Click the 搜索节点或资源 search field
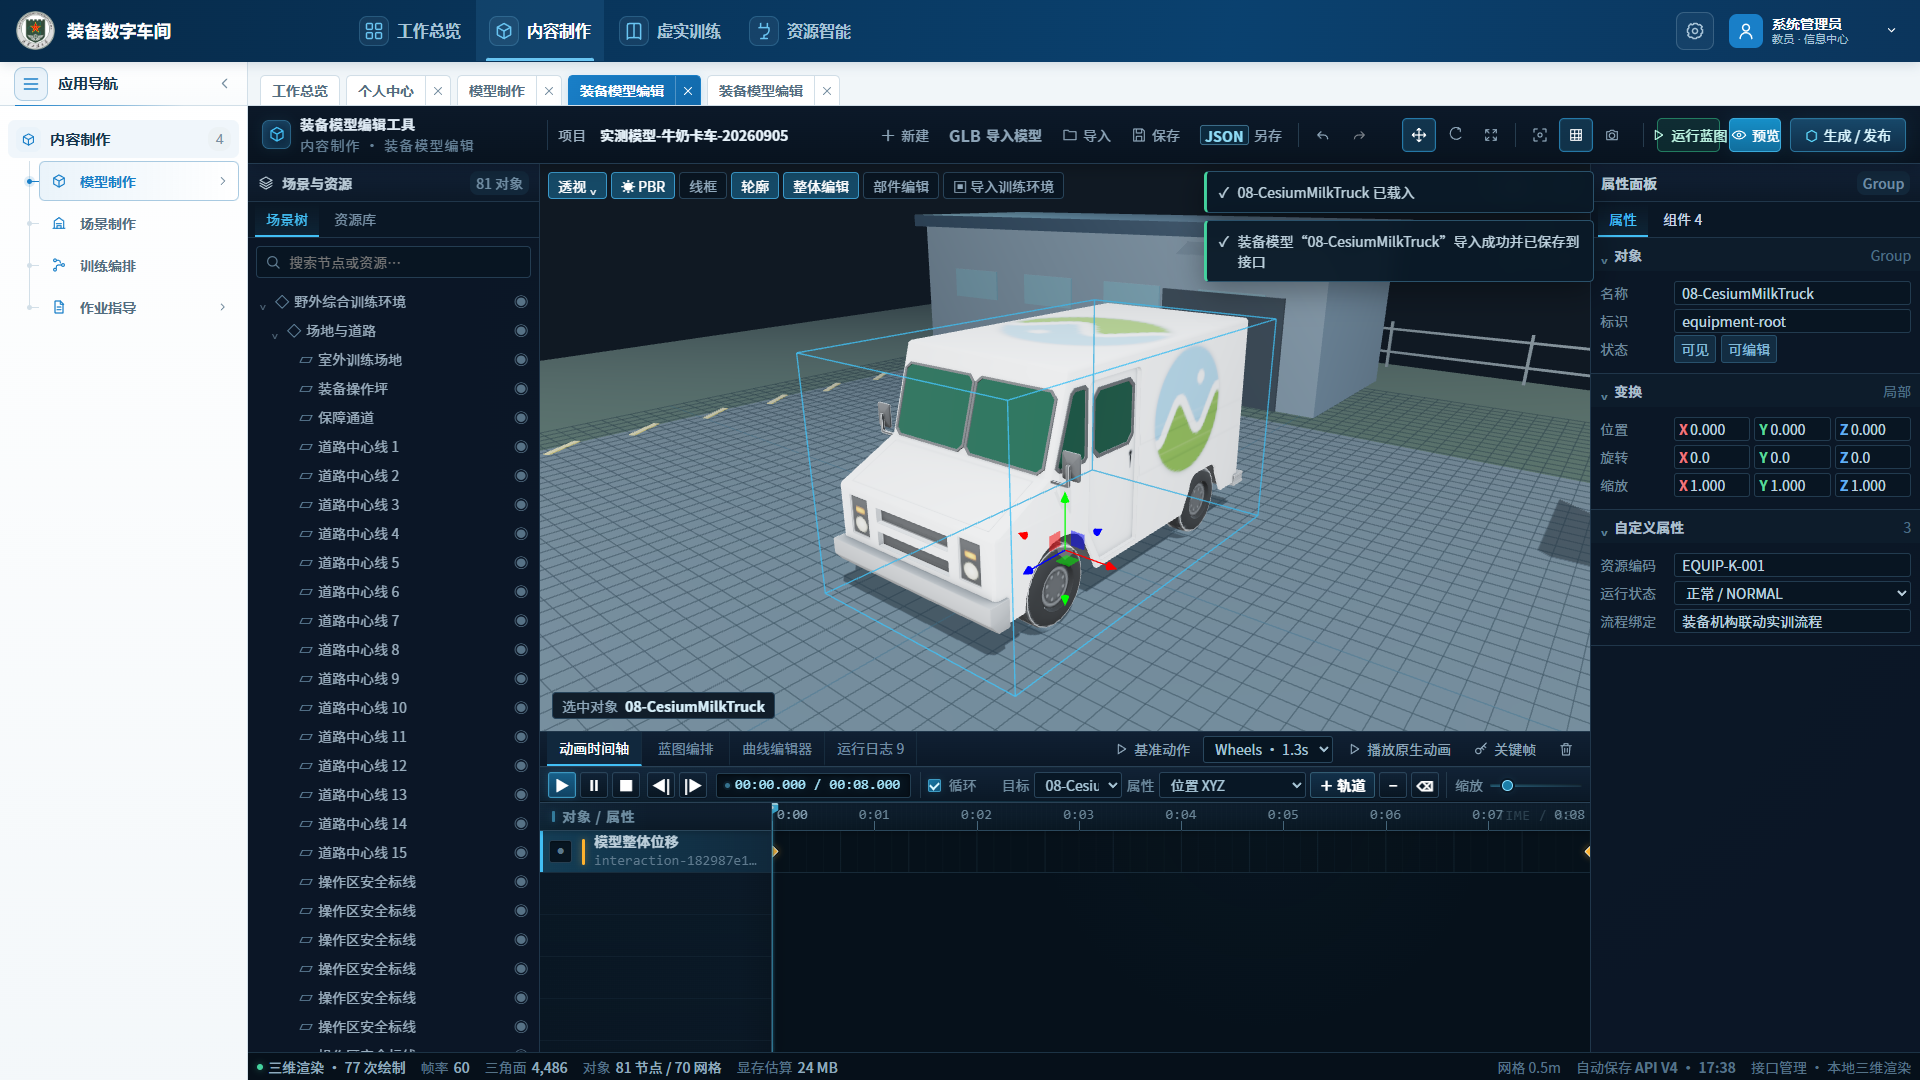 pyautogui.click(x=393, y=263)
